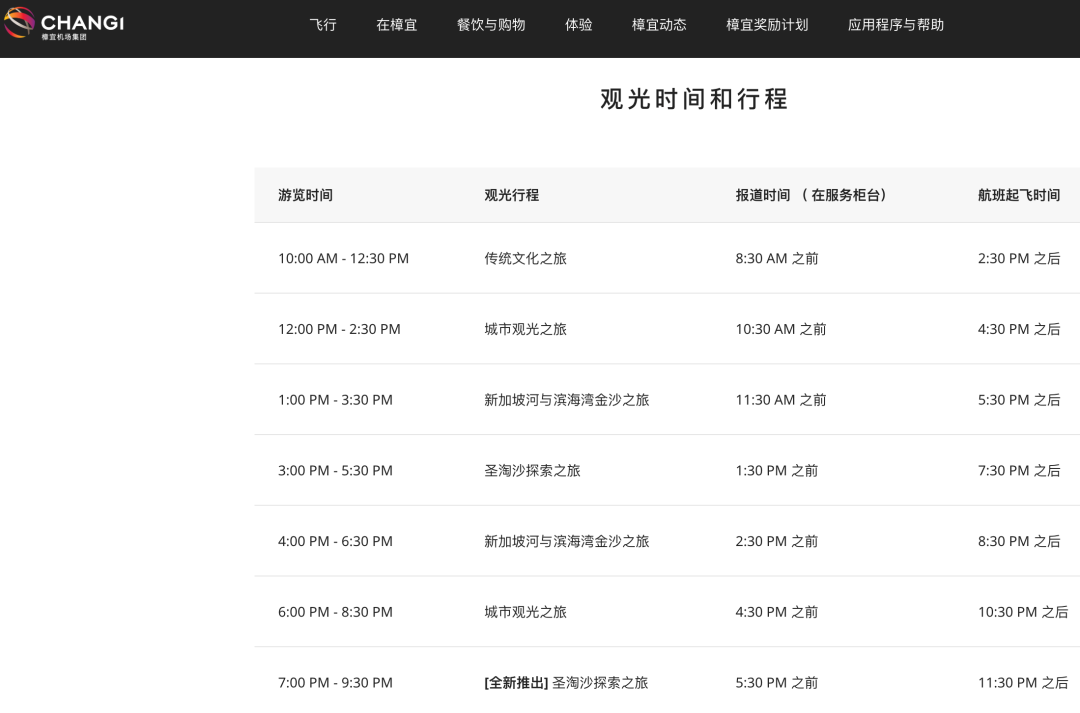1080x713 pixels.
Task: Open the 樟宜动态 menu
Action: [x=659, y=25]
